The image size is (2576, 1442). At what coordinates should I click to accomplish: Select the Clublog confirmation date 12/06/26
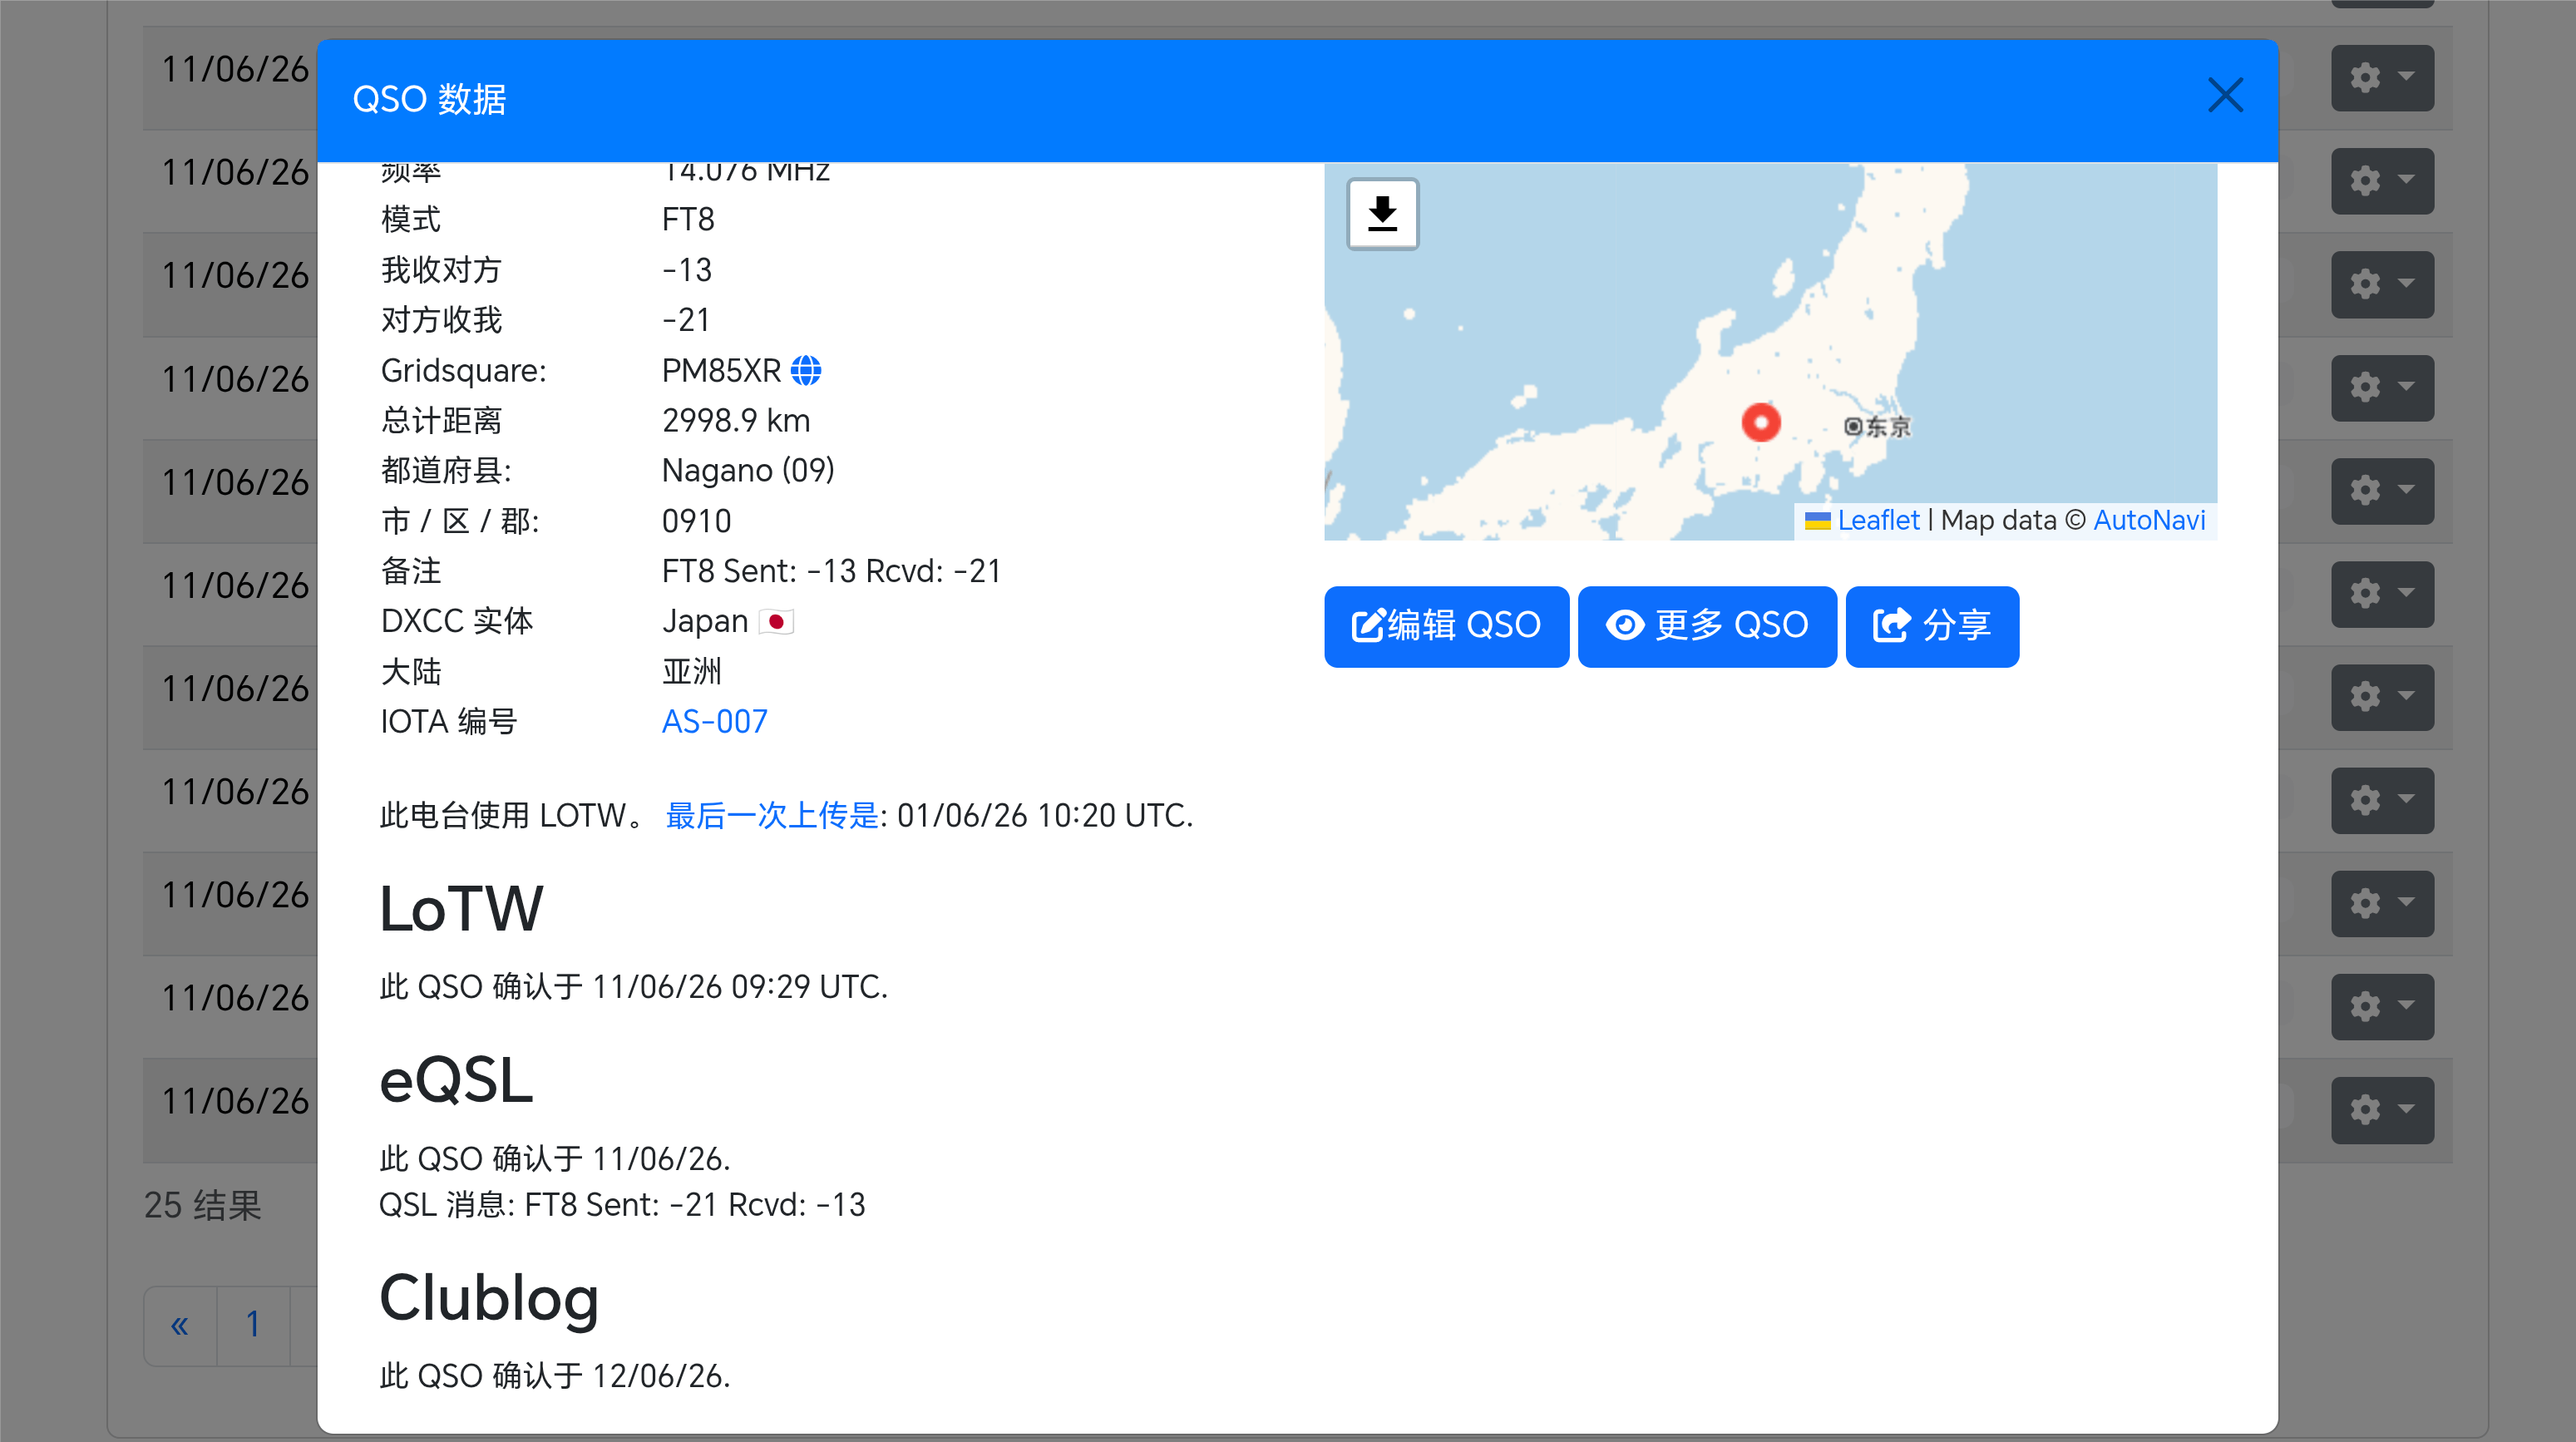click(659, 1377)
